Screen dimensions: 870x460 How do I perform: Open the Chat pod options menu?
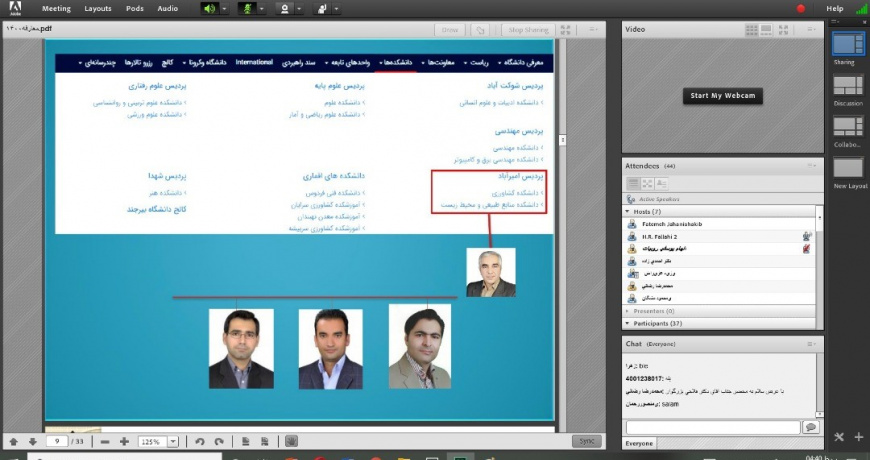coord(812,344)
